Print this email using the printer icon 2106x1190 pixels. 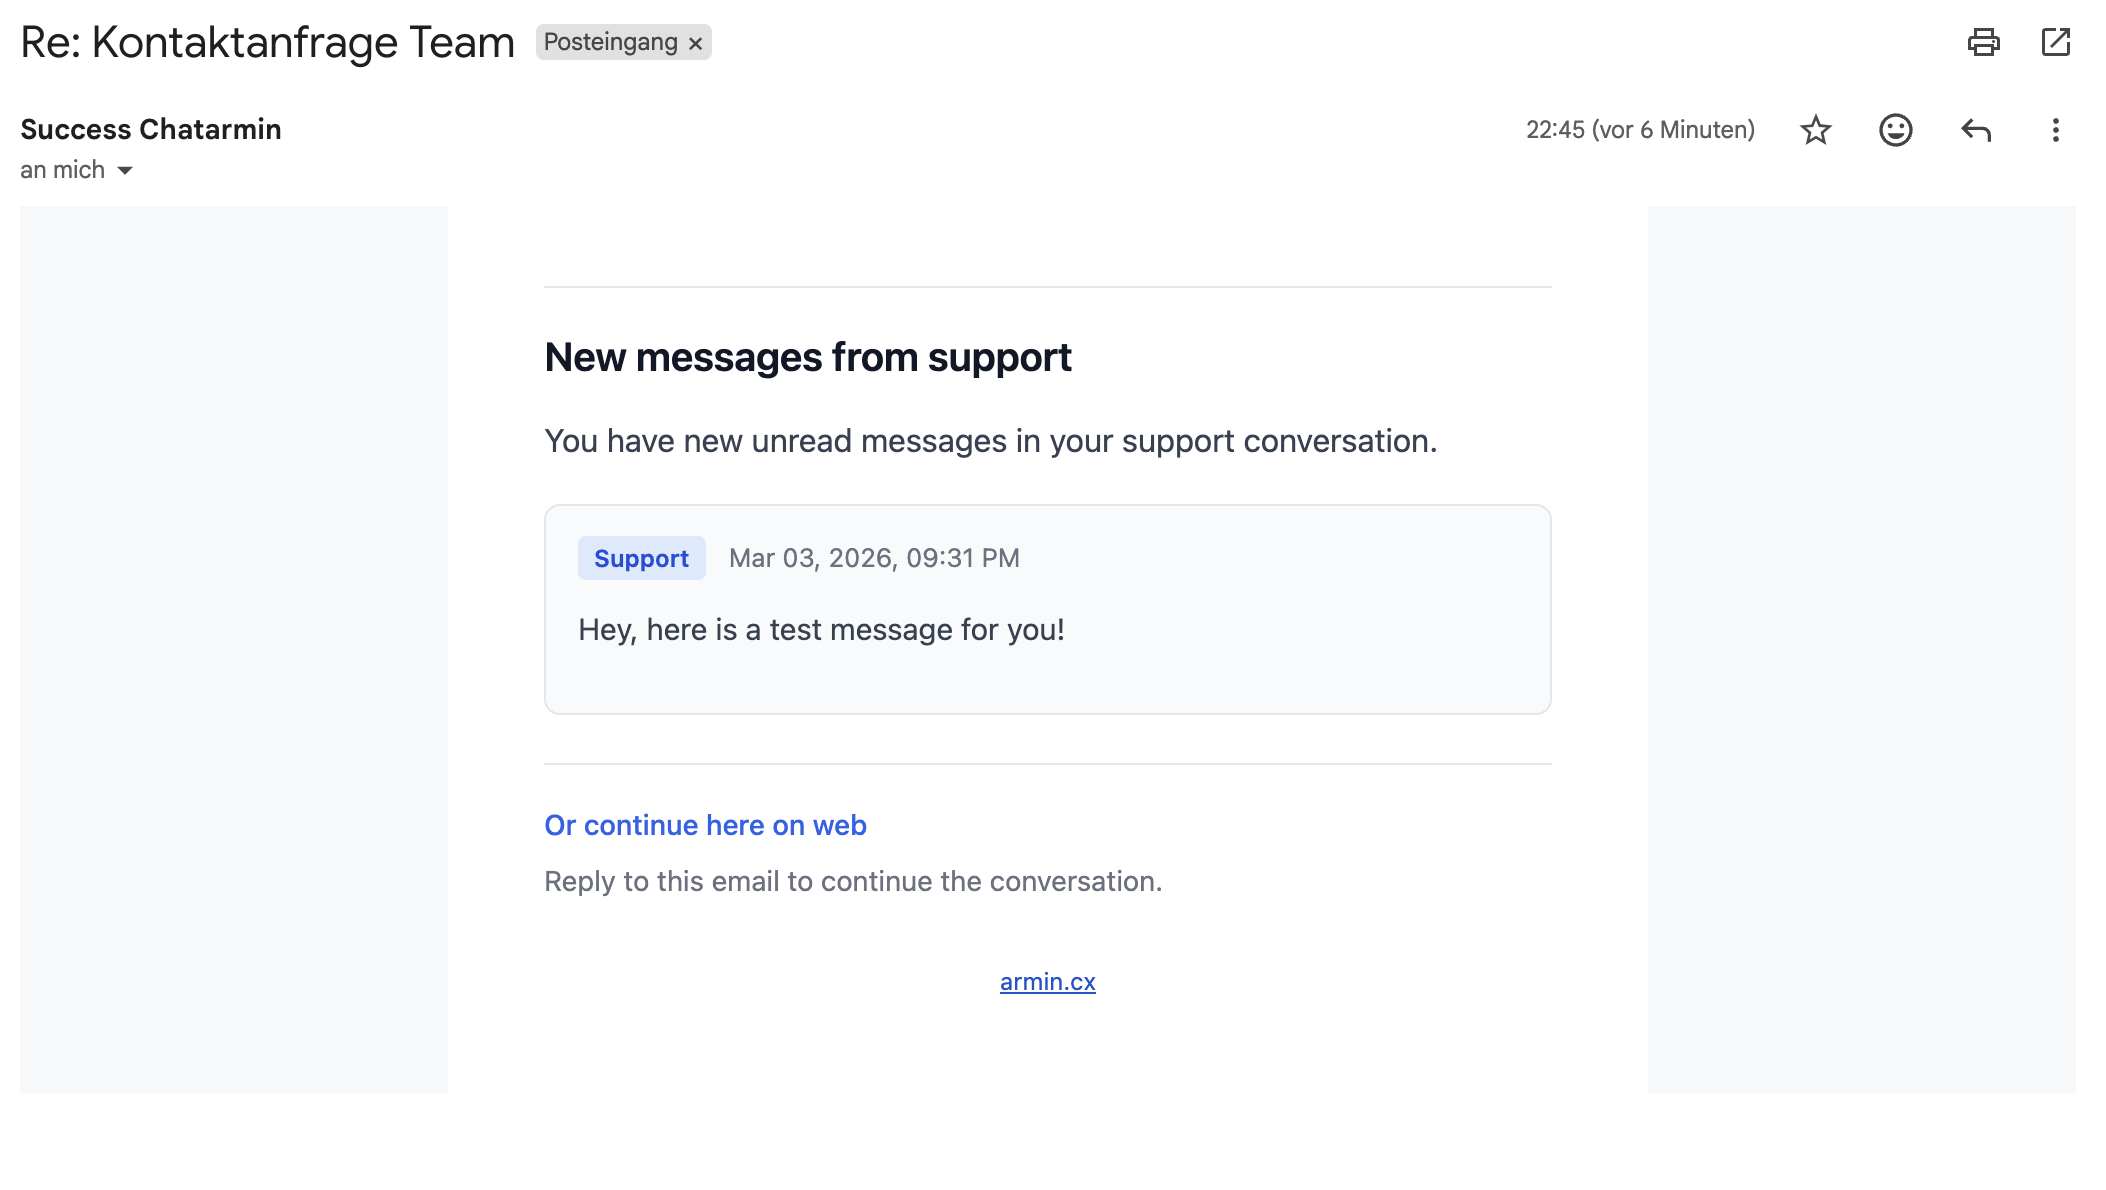click(x=1983, y=42)
